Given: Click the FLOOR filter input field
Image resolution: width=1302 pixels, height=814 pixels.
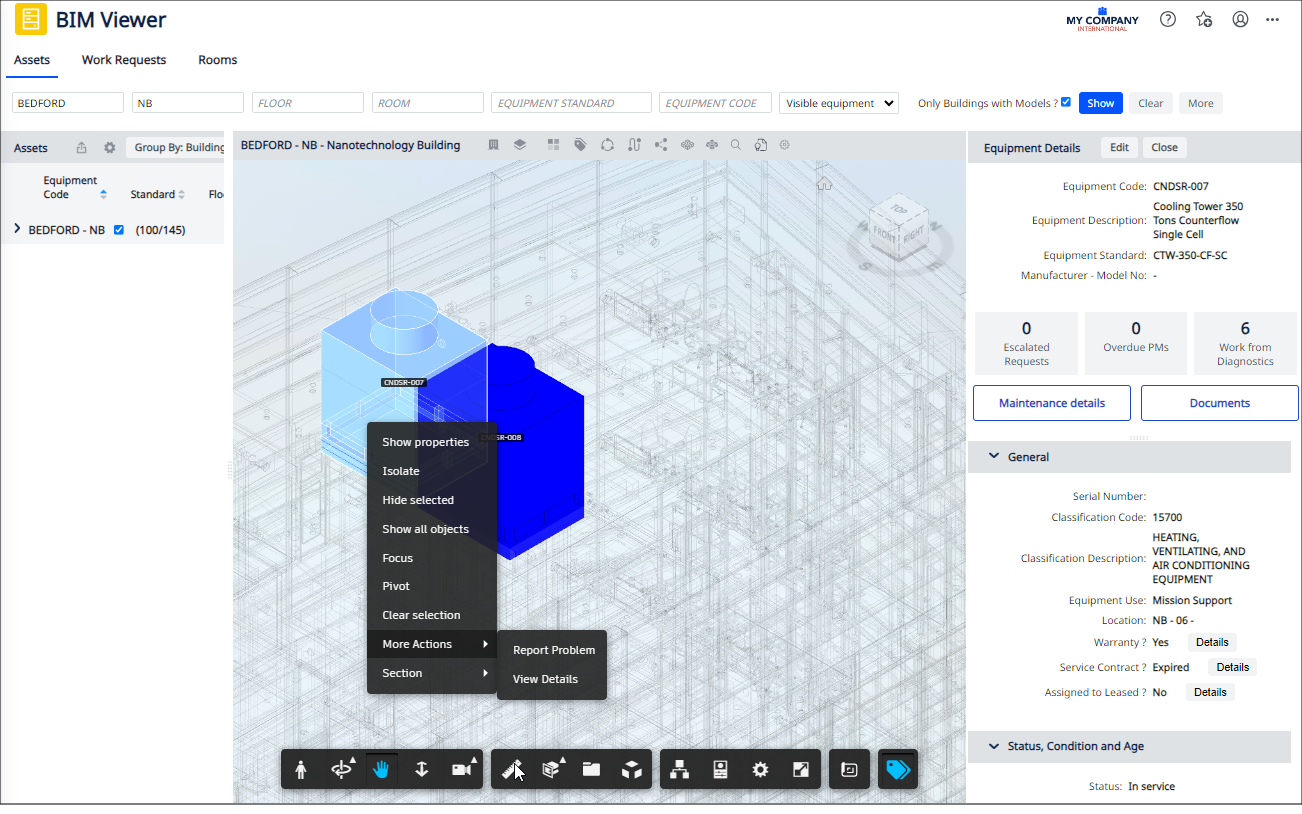Looking at the screenshot, I should click(x=307, y=102).
